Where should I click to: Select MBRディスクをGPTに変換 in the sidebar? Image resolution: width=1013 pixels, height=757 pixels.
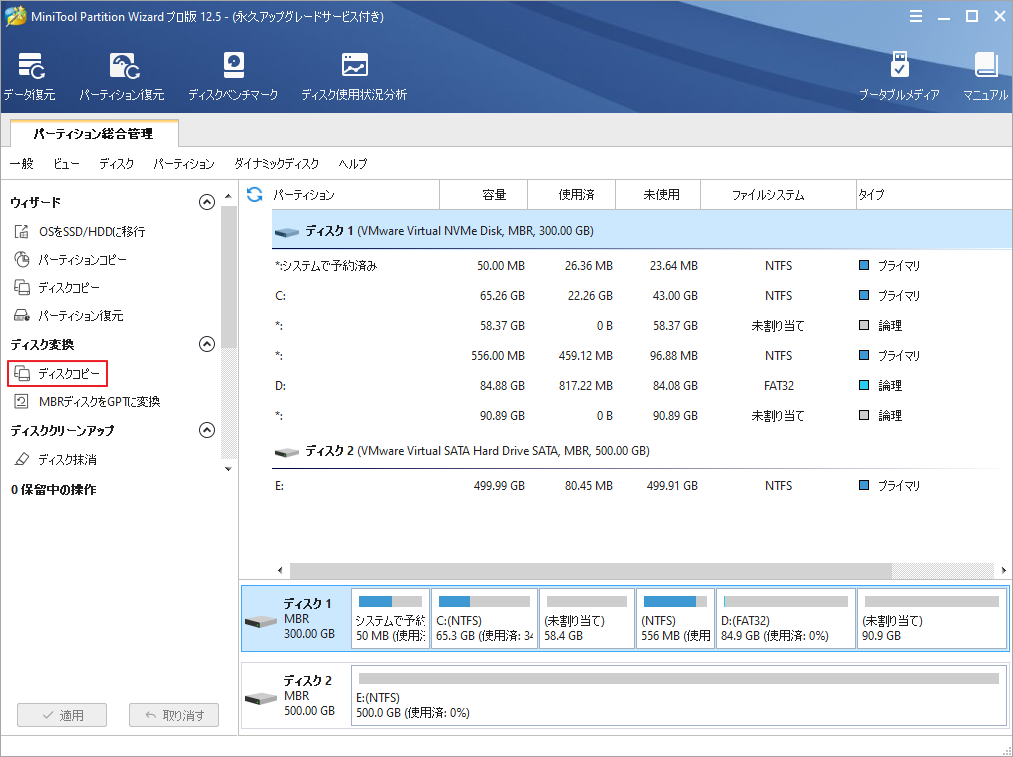pos(98,401)
